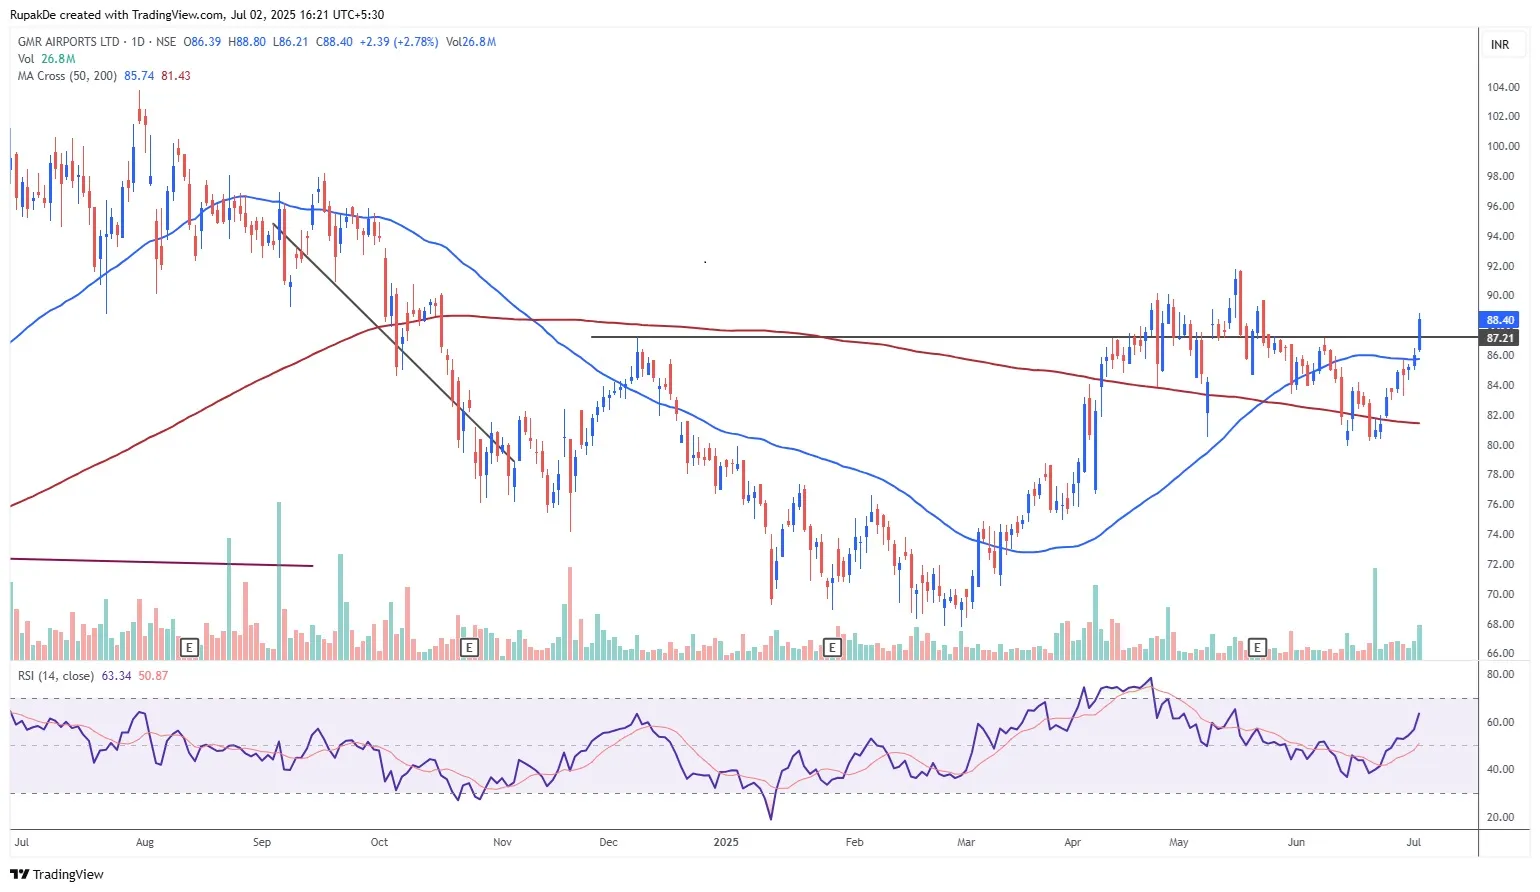This screenshot has width=1540, height=892.
Task: Click the high value H88.80
Action: click(247, 42)
